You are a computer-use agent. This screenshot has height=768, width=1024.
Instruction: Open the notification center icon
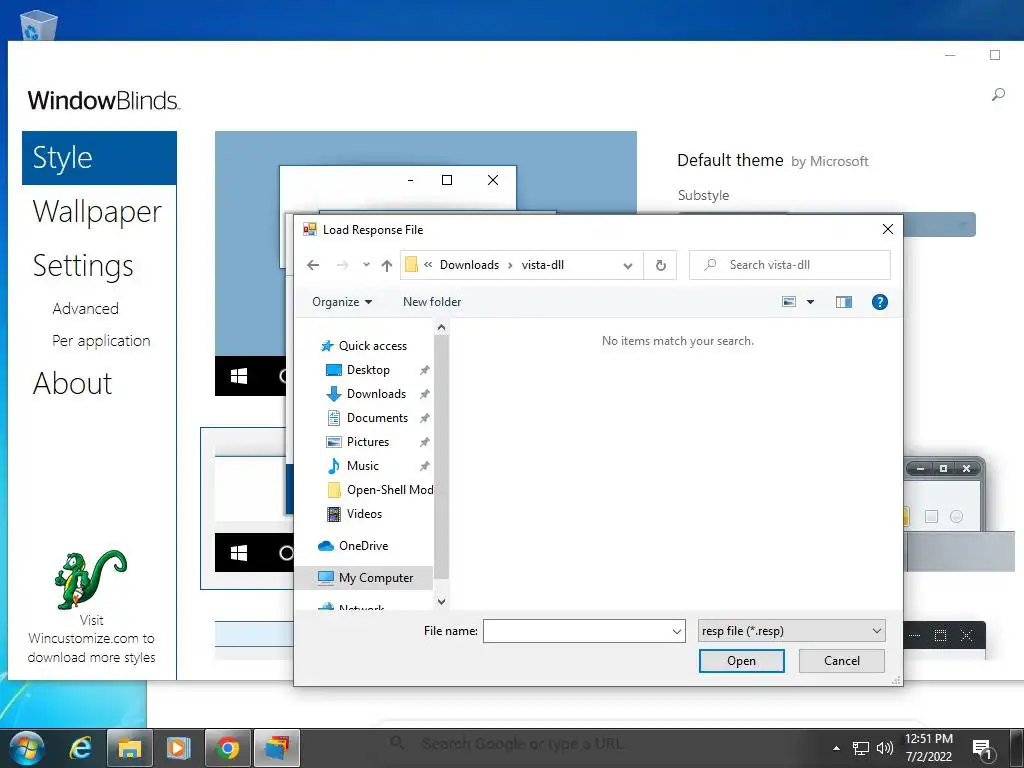(x=982, y=750)
